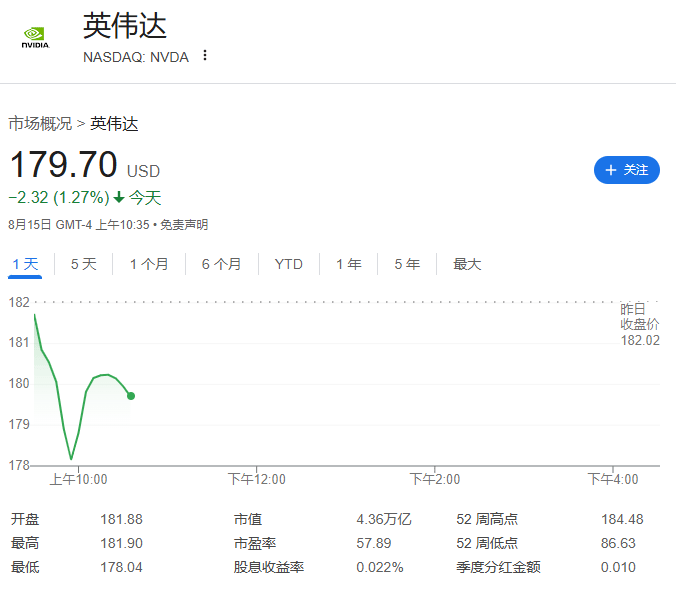Screen dimensions: 676x594
Task: Open the three-dot more options menu
Action: point(205,55)
